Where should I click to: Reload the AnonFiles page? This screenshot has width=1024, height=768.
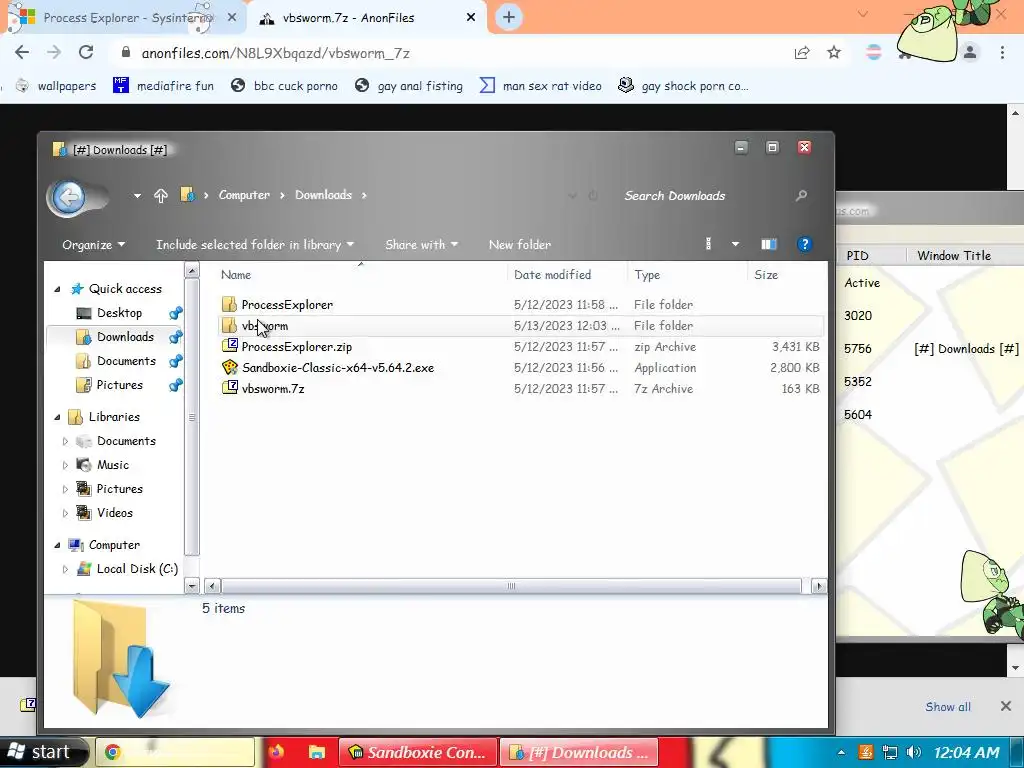pos(86,52)
